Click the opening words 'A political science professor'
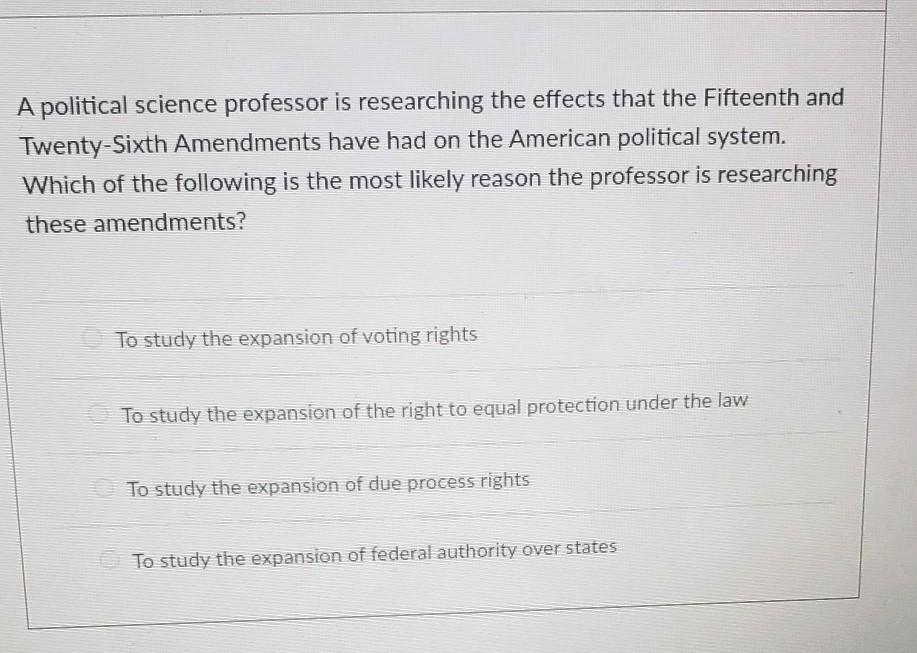The image size is (917, 653). (173, 105)
